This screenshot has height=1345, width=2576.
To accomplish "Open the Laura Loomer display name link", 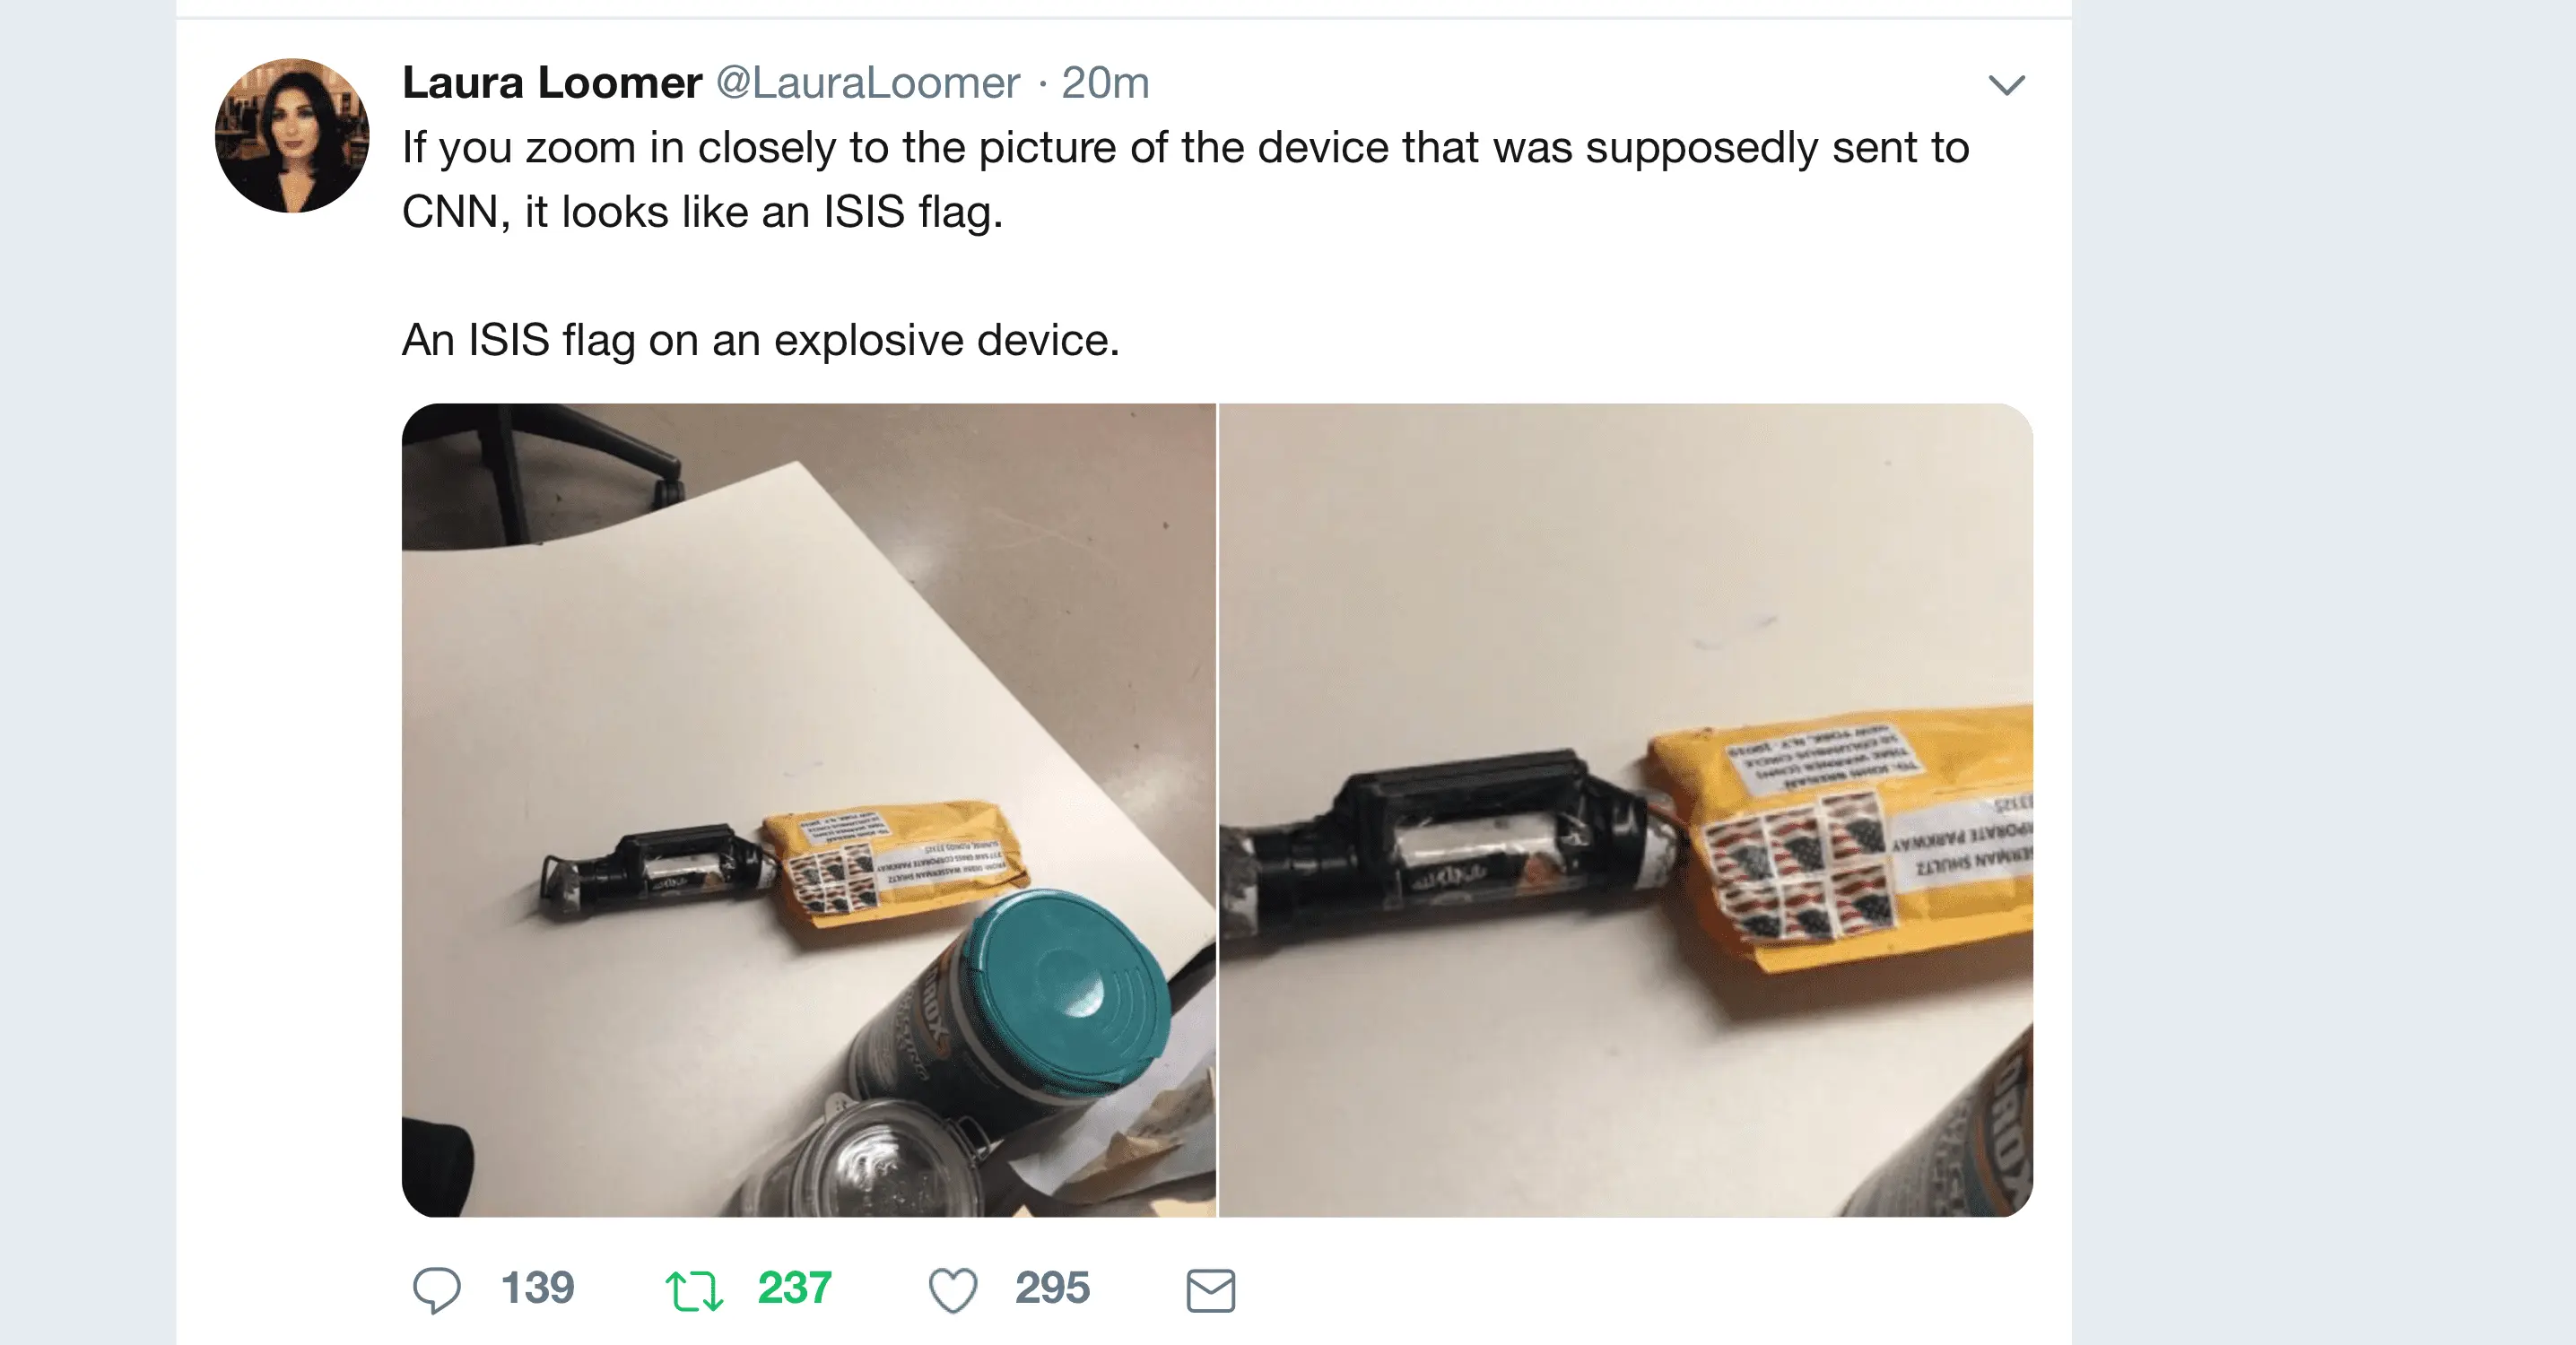I will (x=552, y=82).
